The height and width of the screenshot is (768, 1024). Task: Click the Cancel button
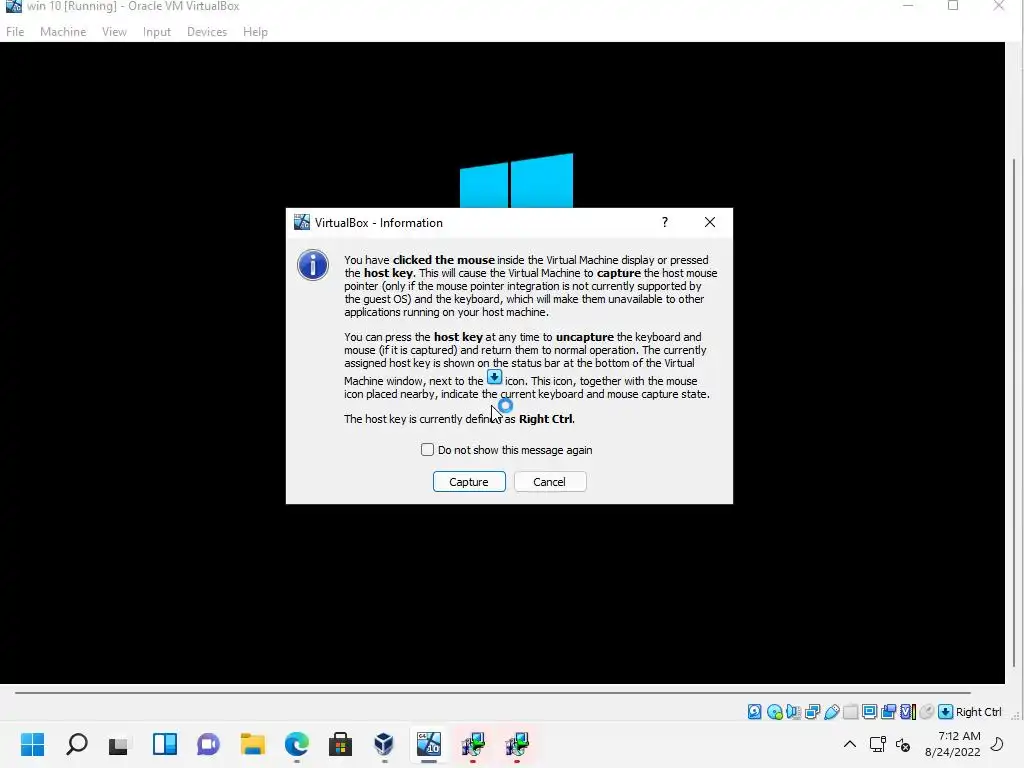(550, 482)
